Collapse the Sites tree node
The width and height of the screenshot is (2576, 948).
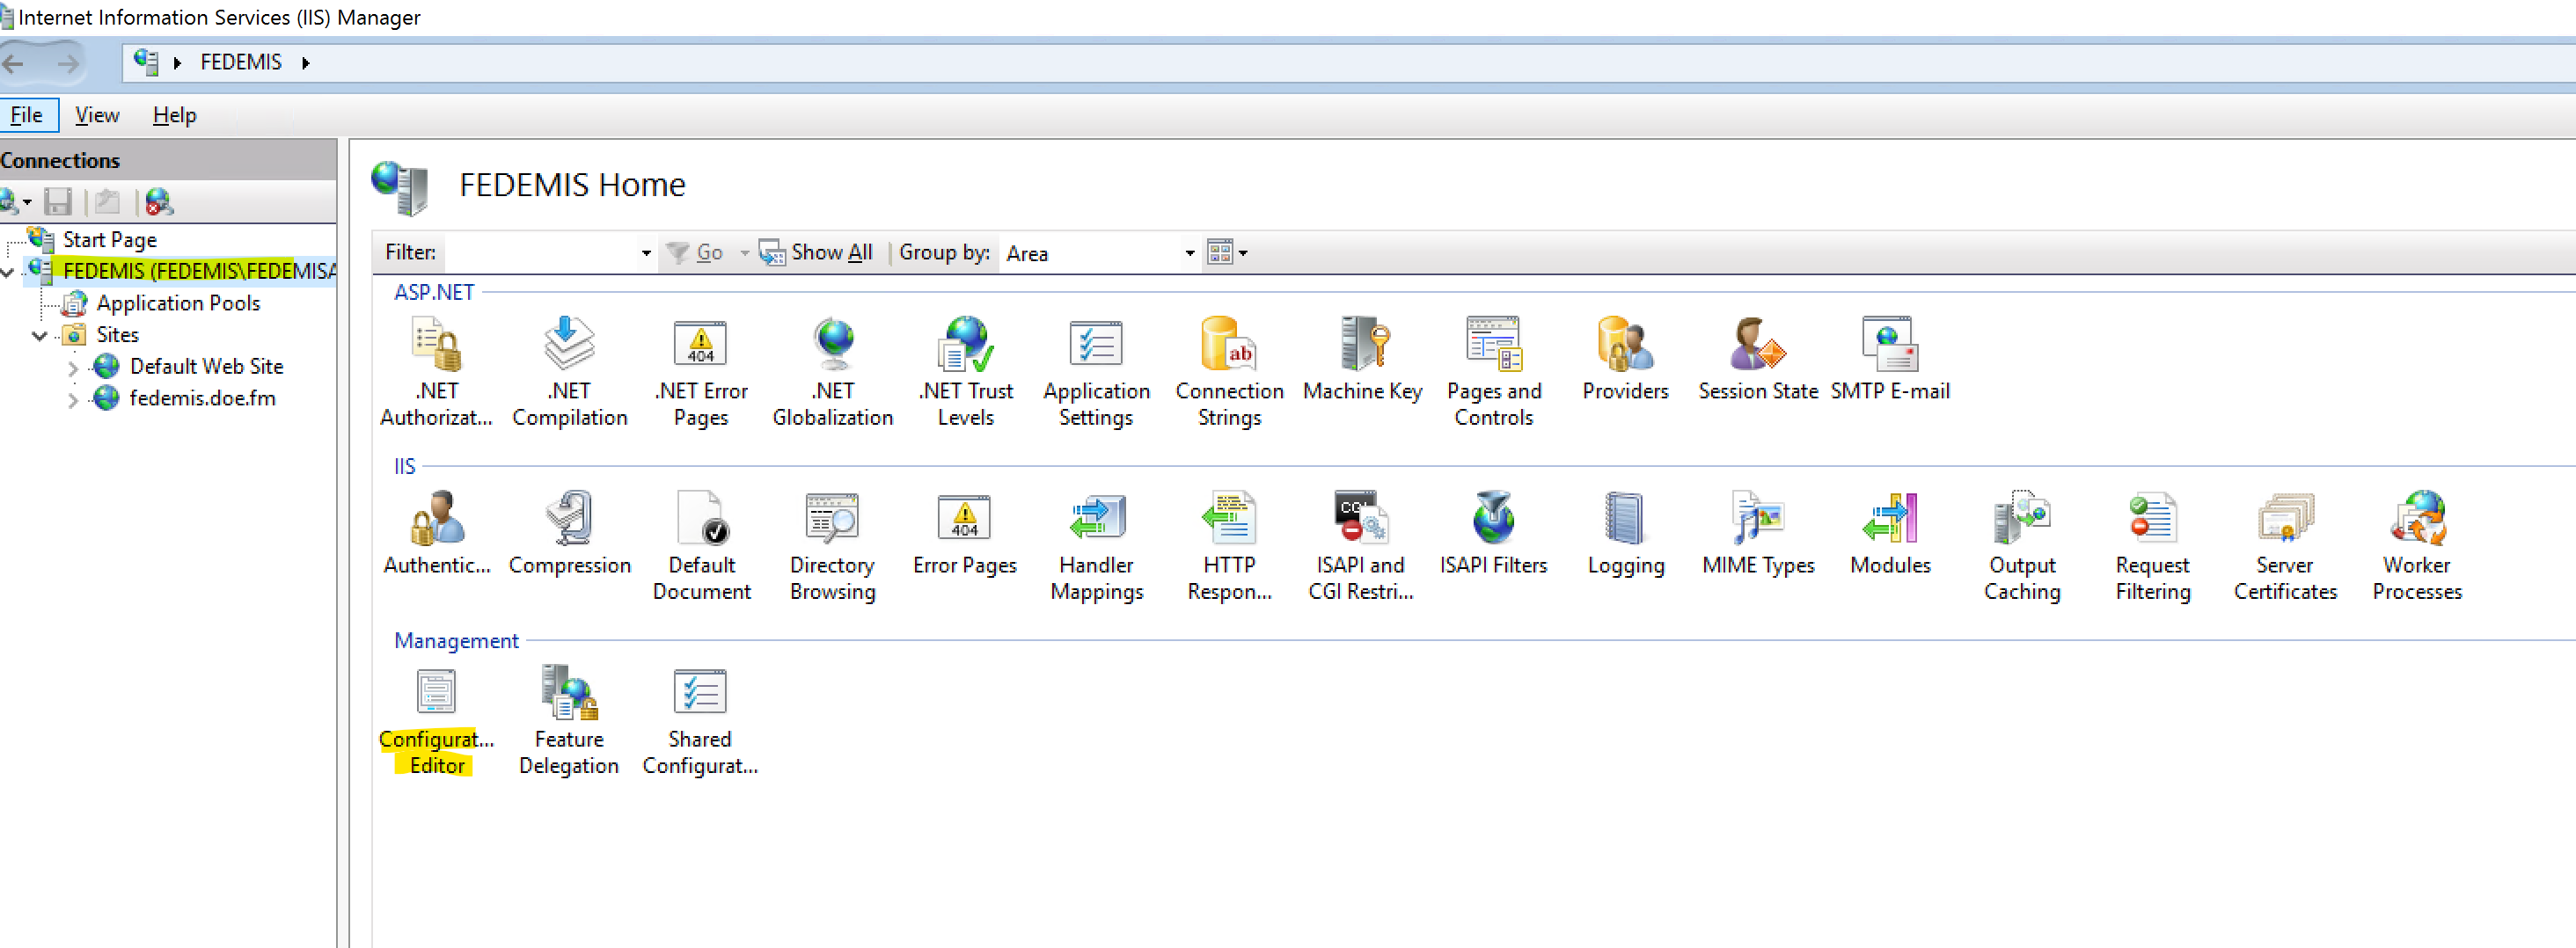point(40,336)
